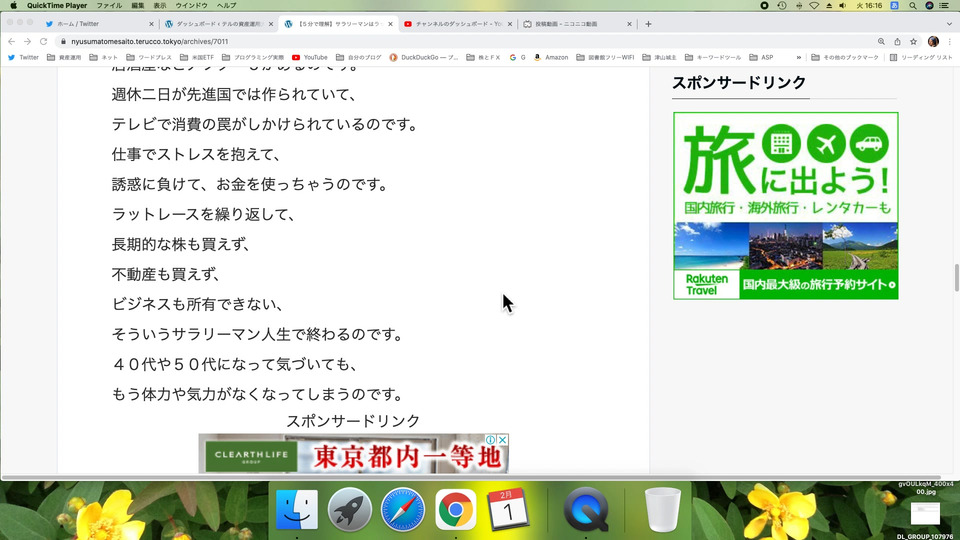Click the page vertical scrollbar thumb

coord(956,278)
